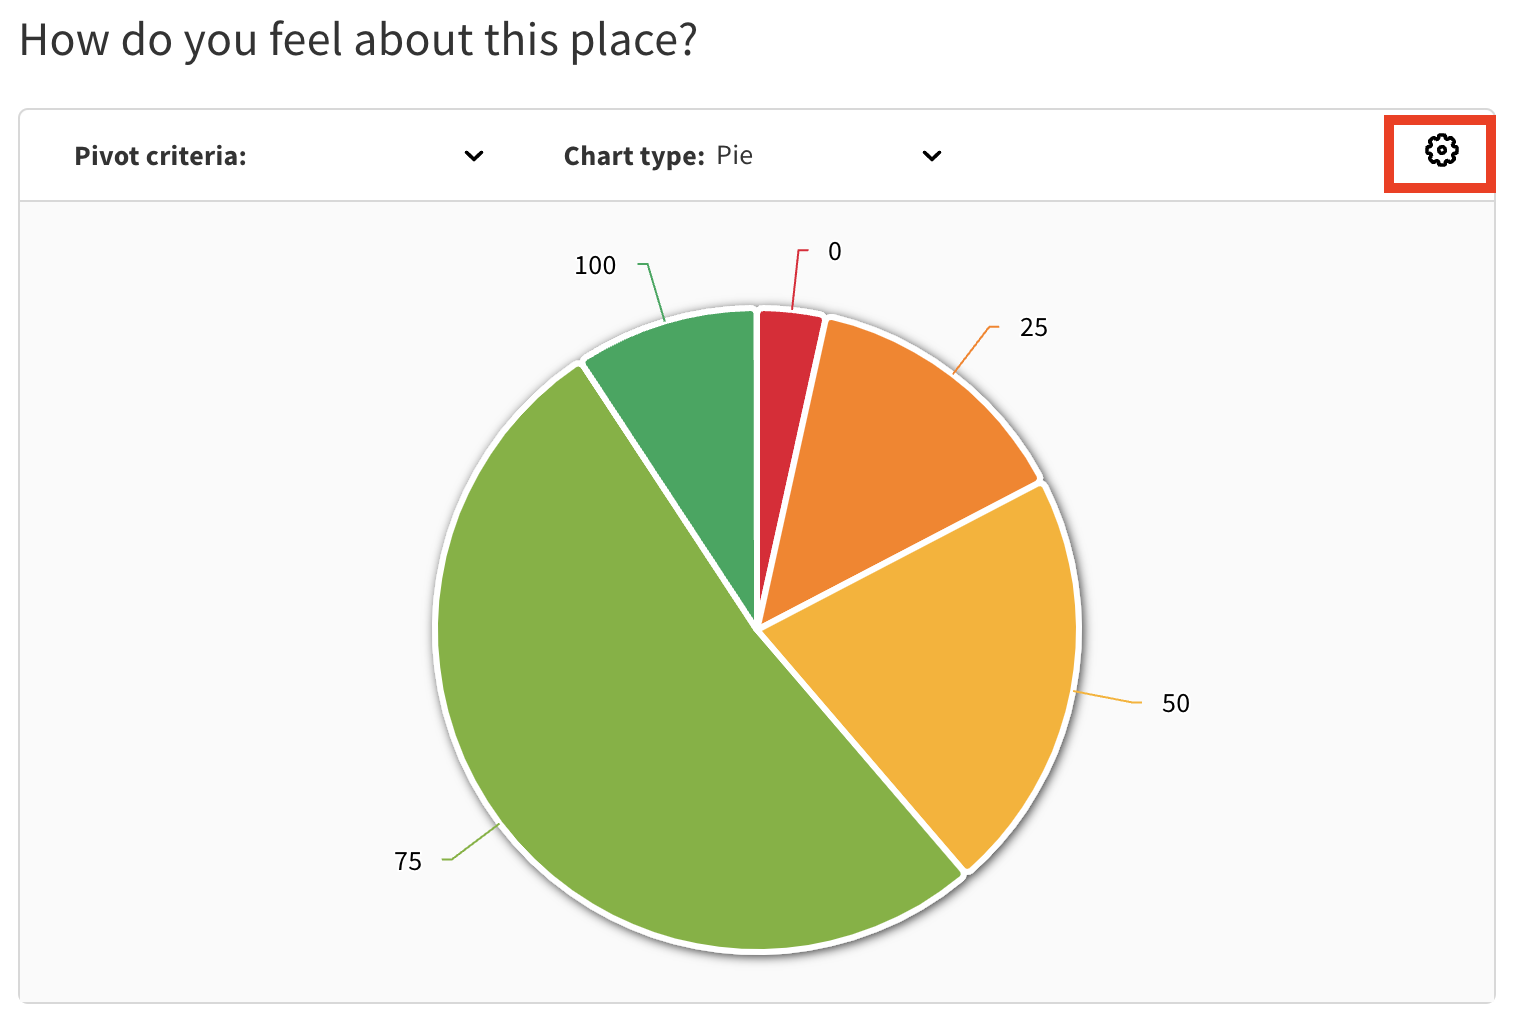Click the data label 75
The height and width of the screenshot is (1026, 1518).
coord(408,862)
